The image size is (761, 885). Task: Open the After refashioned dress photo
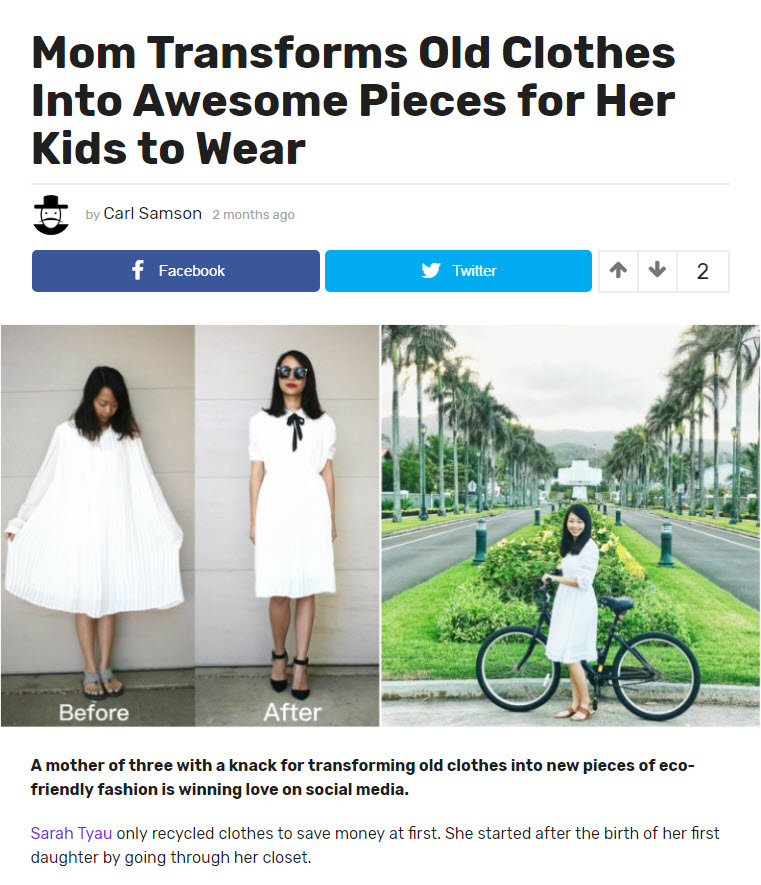pos(287,525)
